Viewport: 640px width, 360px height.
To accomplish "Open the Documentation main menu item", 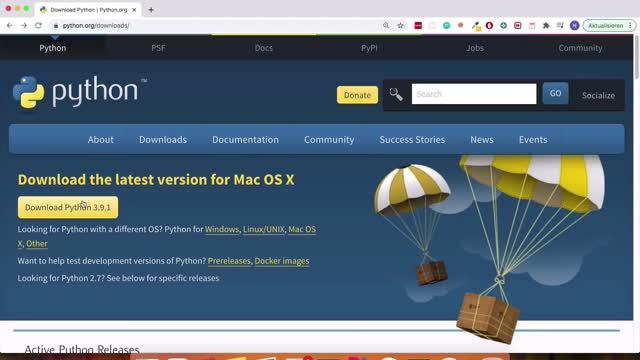I will (245, 140).
